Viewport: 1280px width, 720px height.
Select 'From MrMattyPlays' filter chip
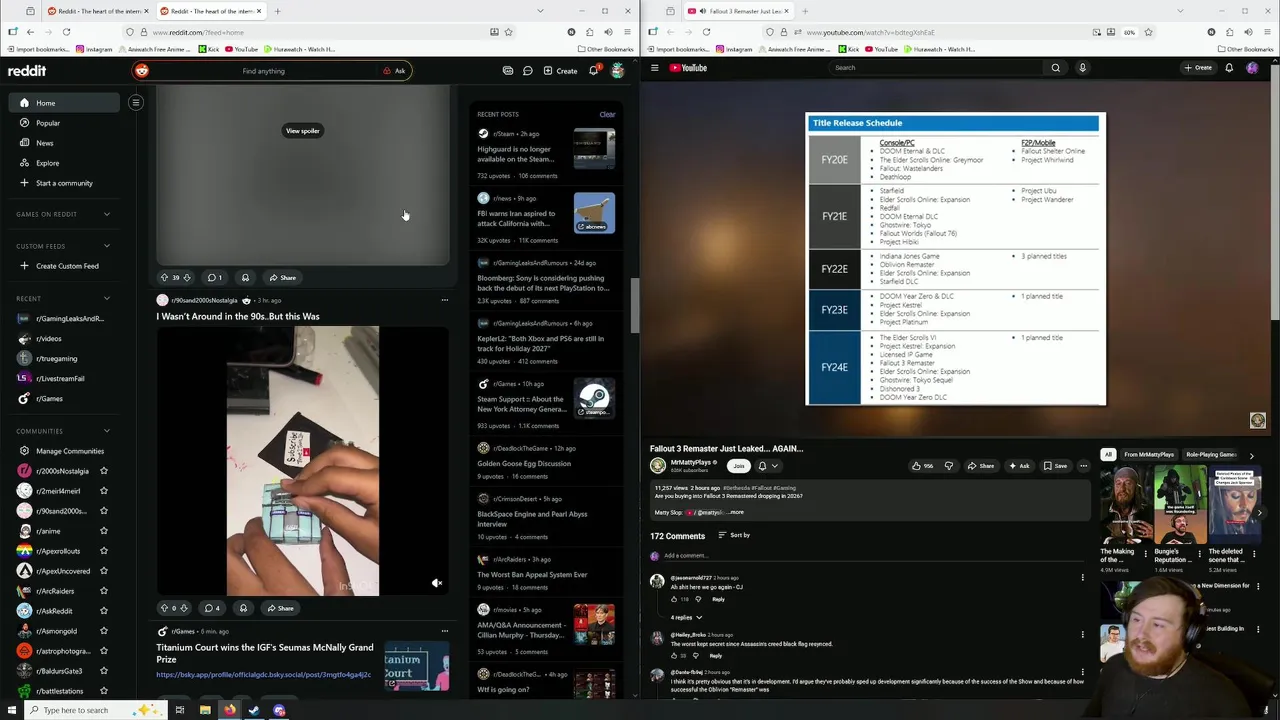[1149, 455]
